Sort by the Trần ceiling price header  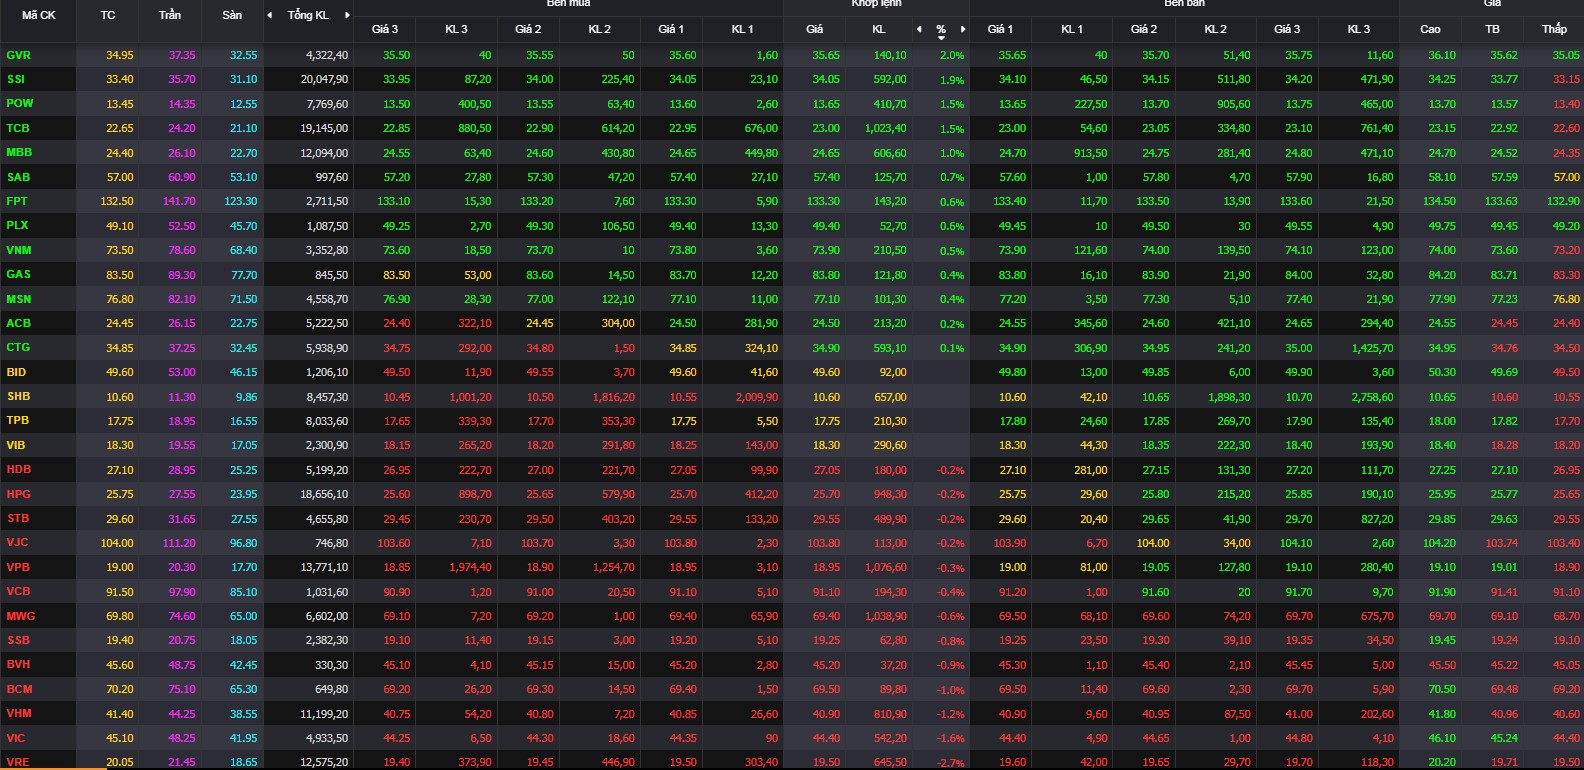click(170, 15)
